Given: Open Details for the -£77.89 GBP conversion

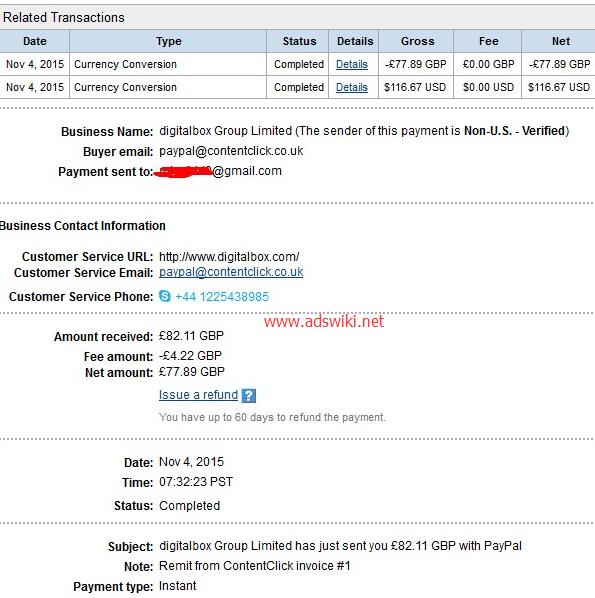Looking at the screenshot, I should (352, 64).
